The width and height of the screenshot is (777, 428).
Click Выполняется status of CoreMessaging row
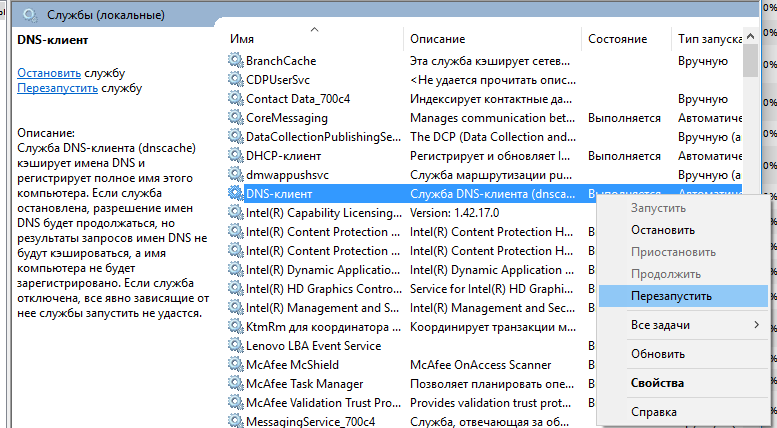coord(624,118)
